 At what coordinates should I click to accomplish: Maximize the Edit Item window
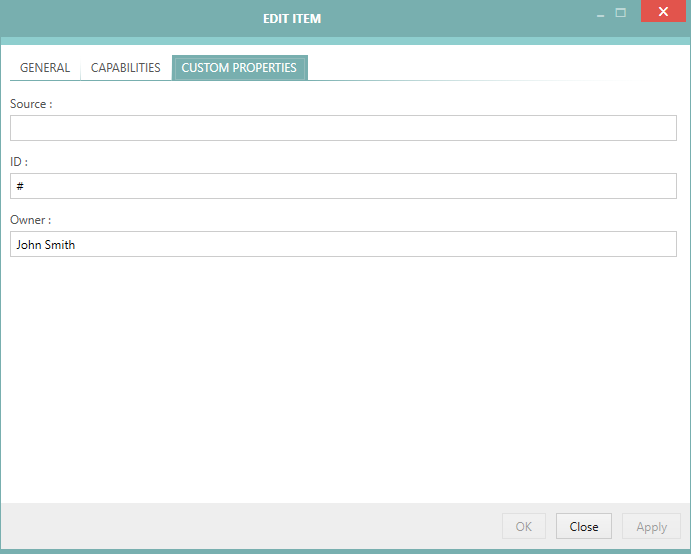(x=621, y=13)
